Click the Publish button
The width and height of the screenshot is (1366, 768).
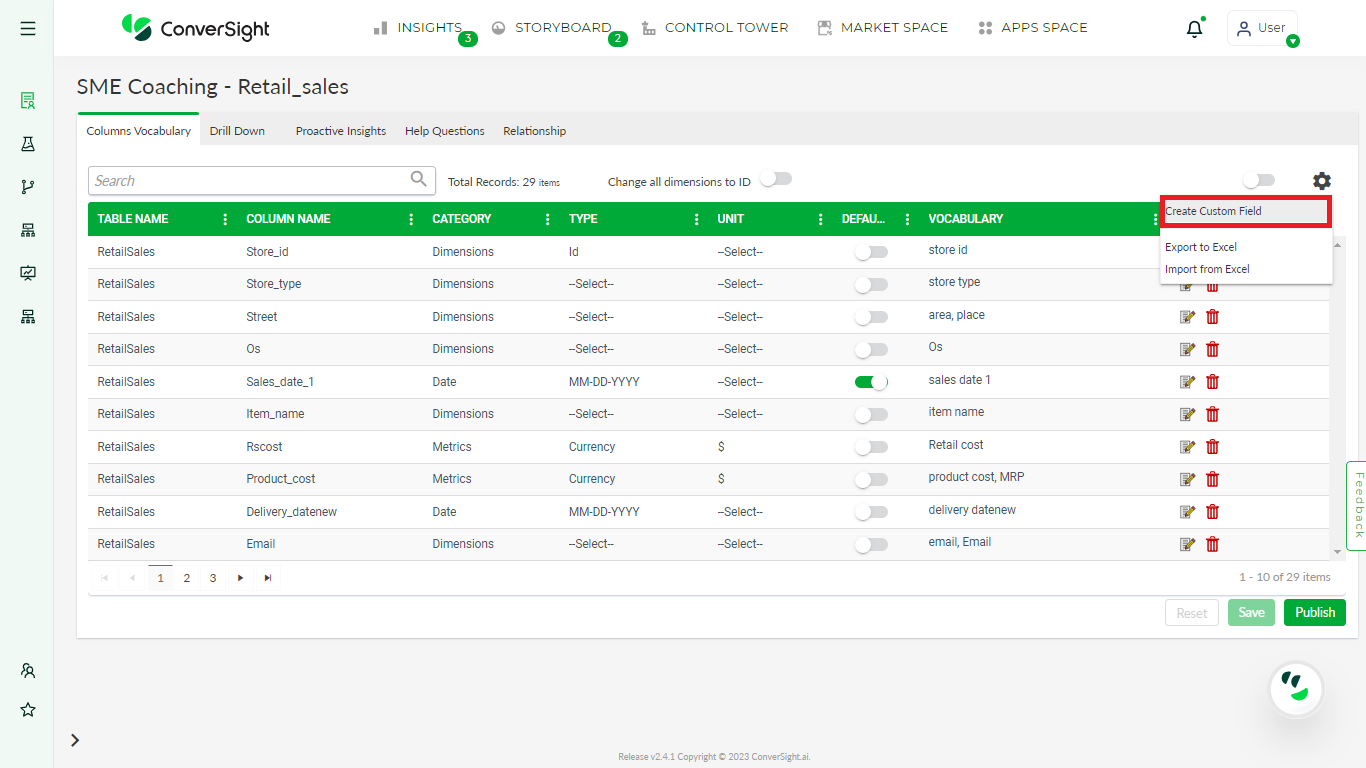(1314, 612)
